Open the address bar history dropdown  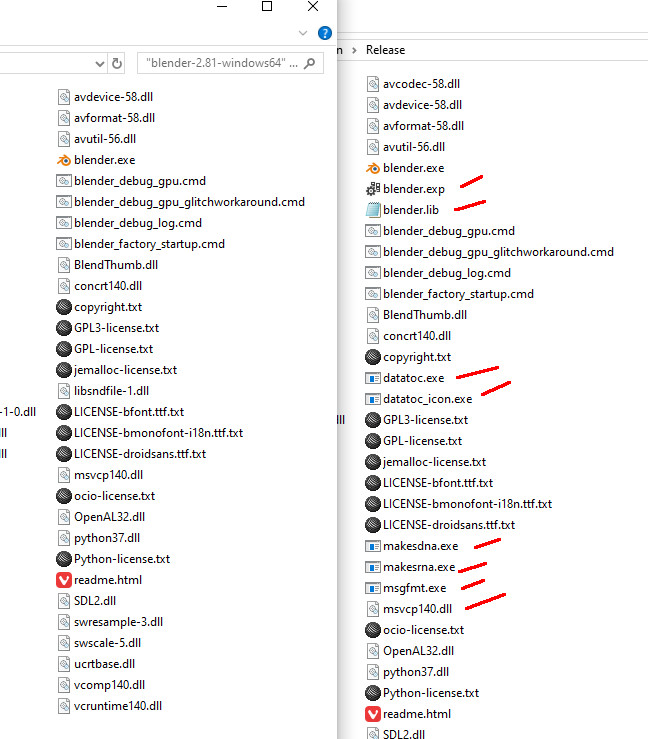coord(99,63)
